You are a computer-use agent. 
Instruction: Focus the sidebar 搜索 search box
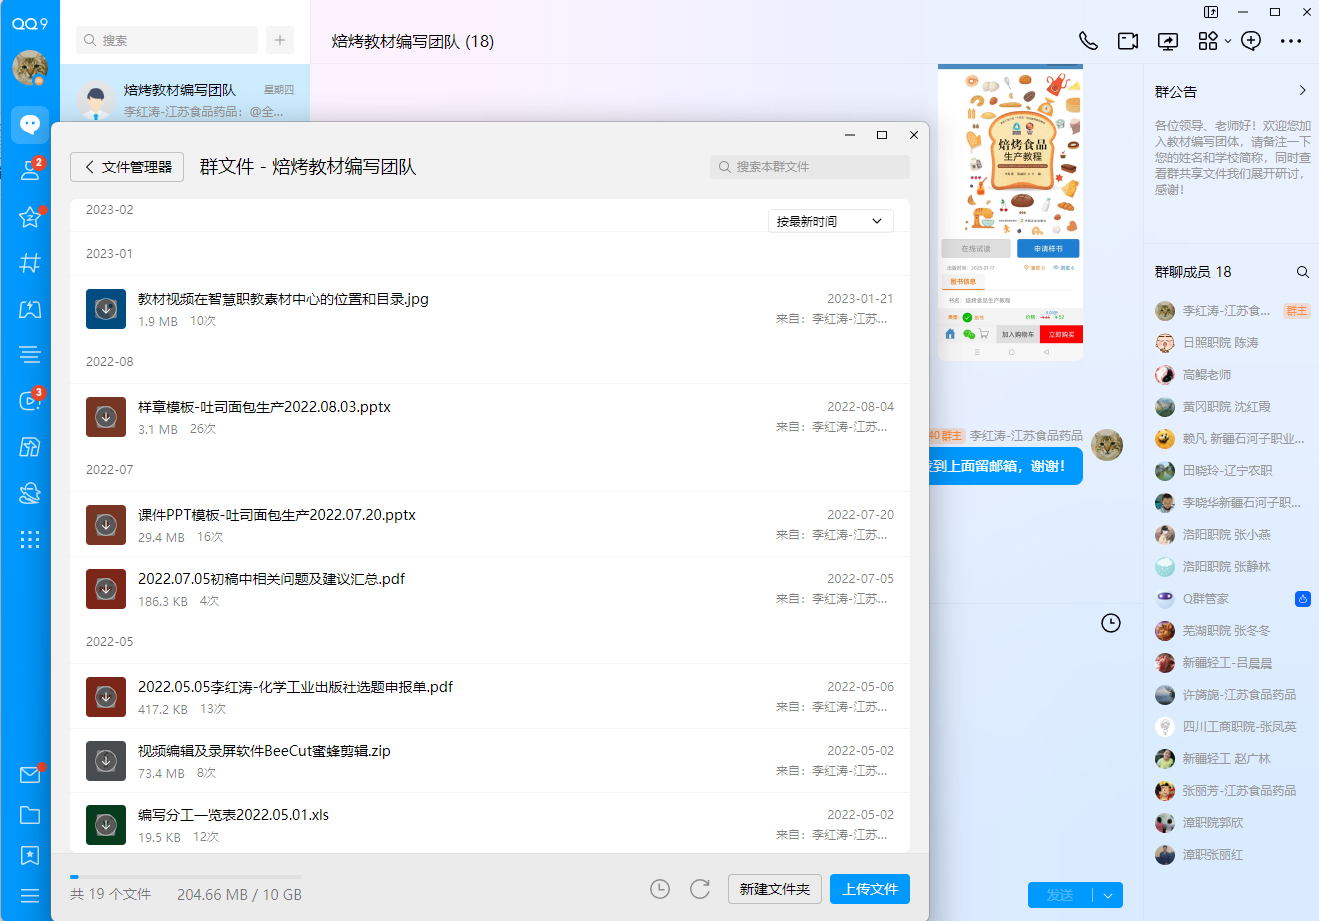(167, 40)
